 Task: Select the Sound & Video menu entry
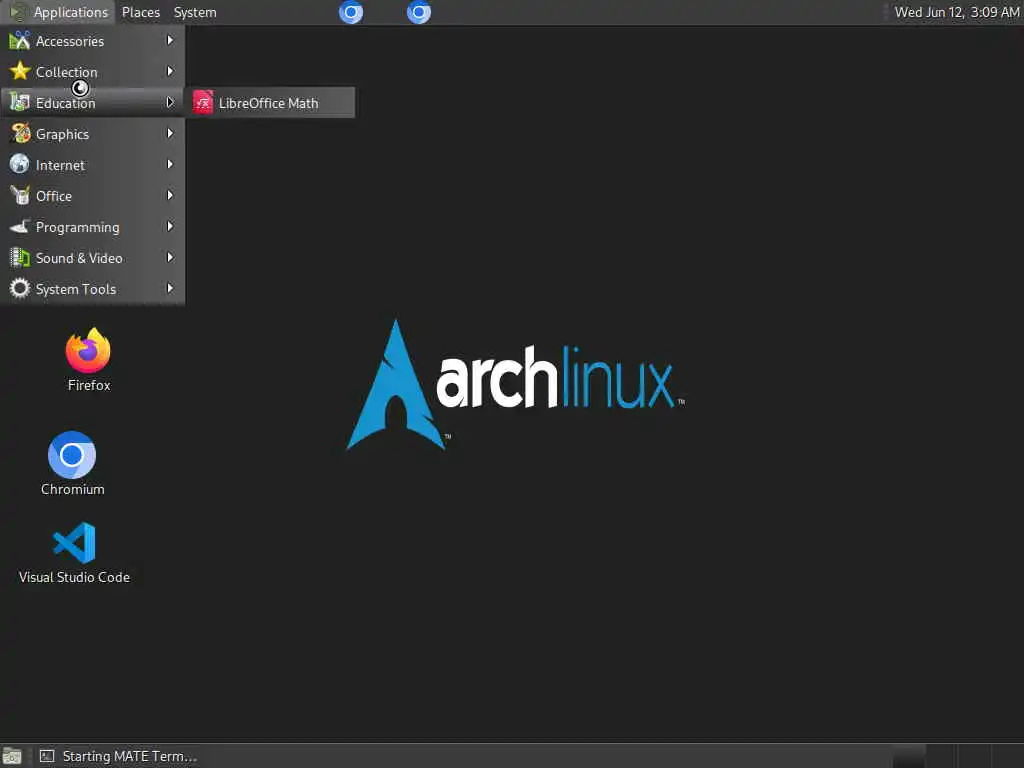[x=93, y=257]
